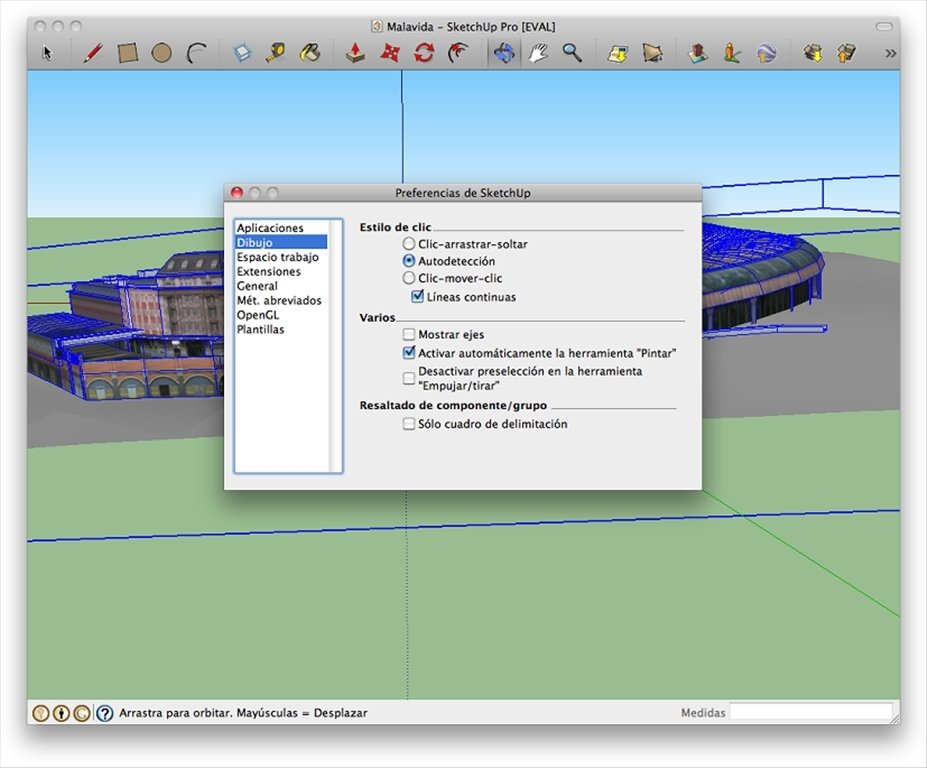927x768 pixels.
Task: Select the Circle tool
Action: tap(161, 53)
